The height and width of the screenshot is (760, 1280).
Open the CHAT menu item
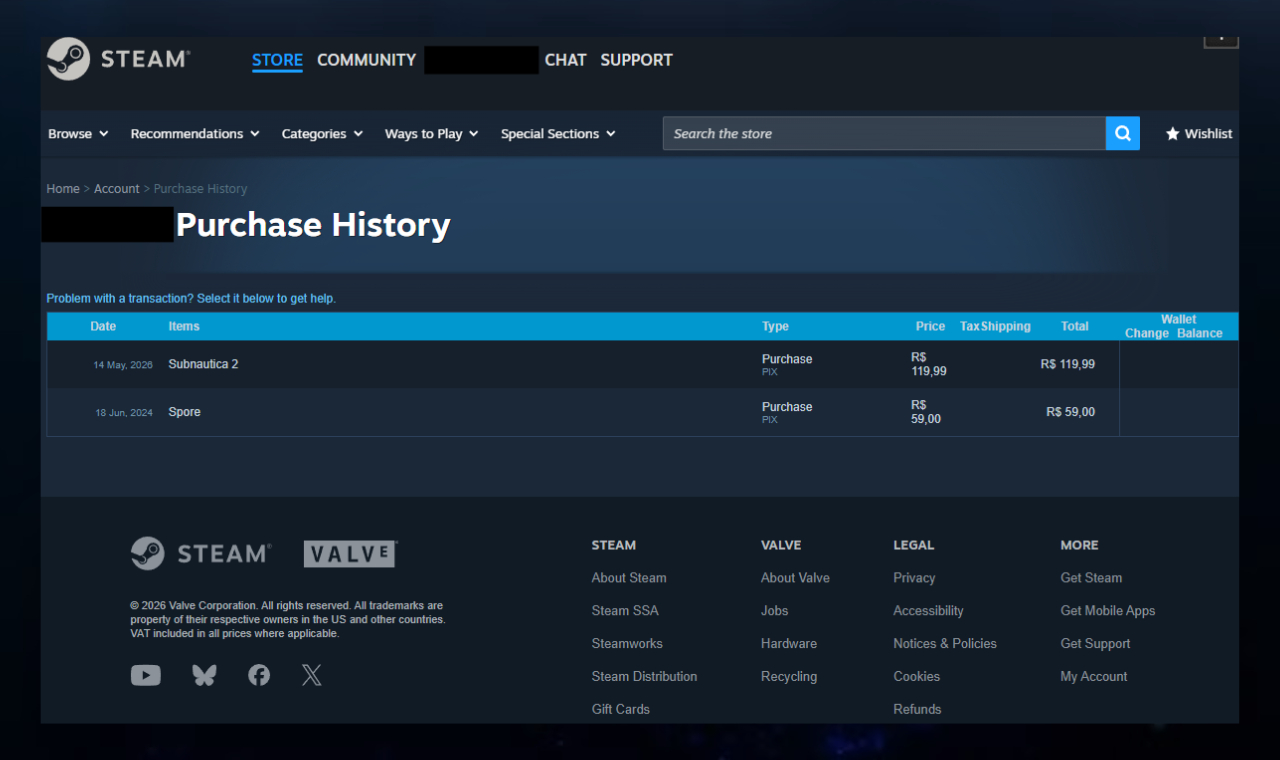565,60
